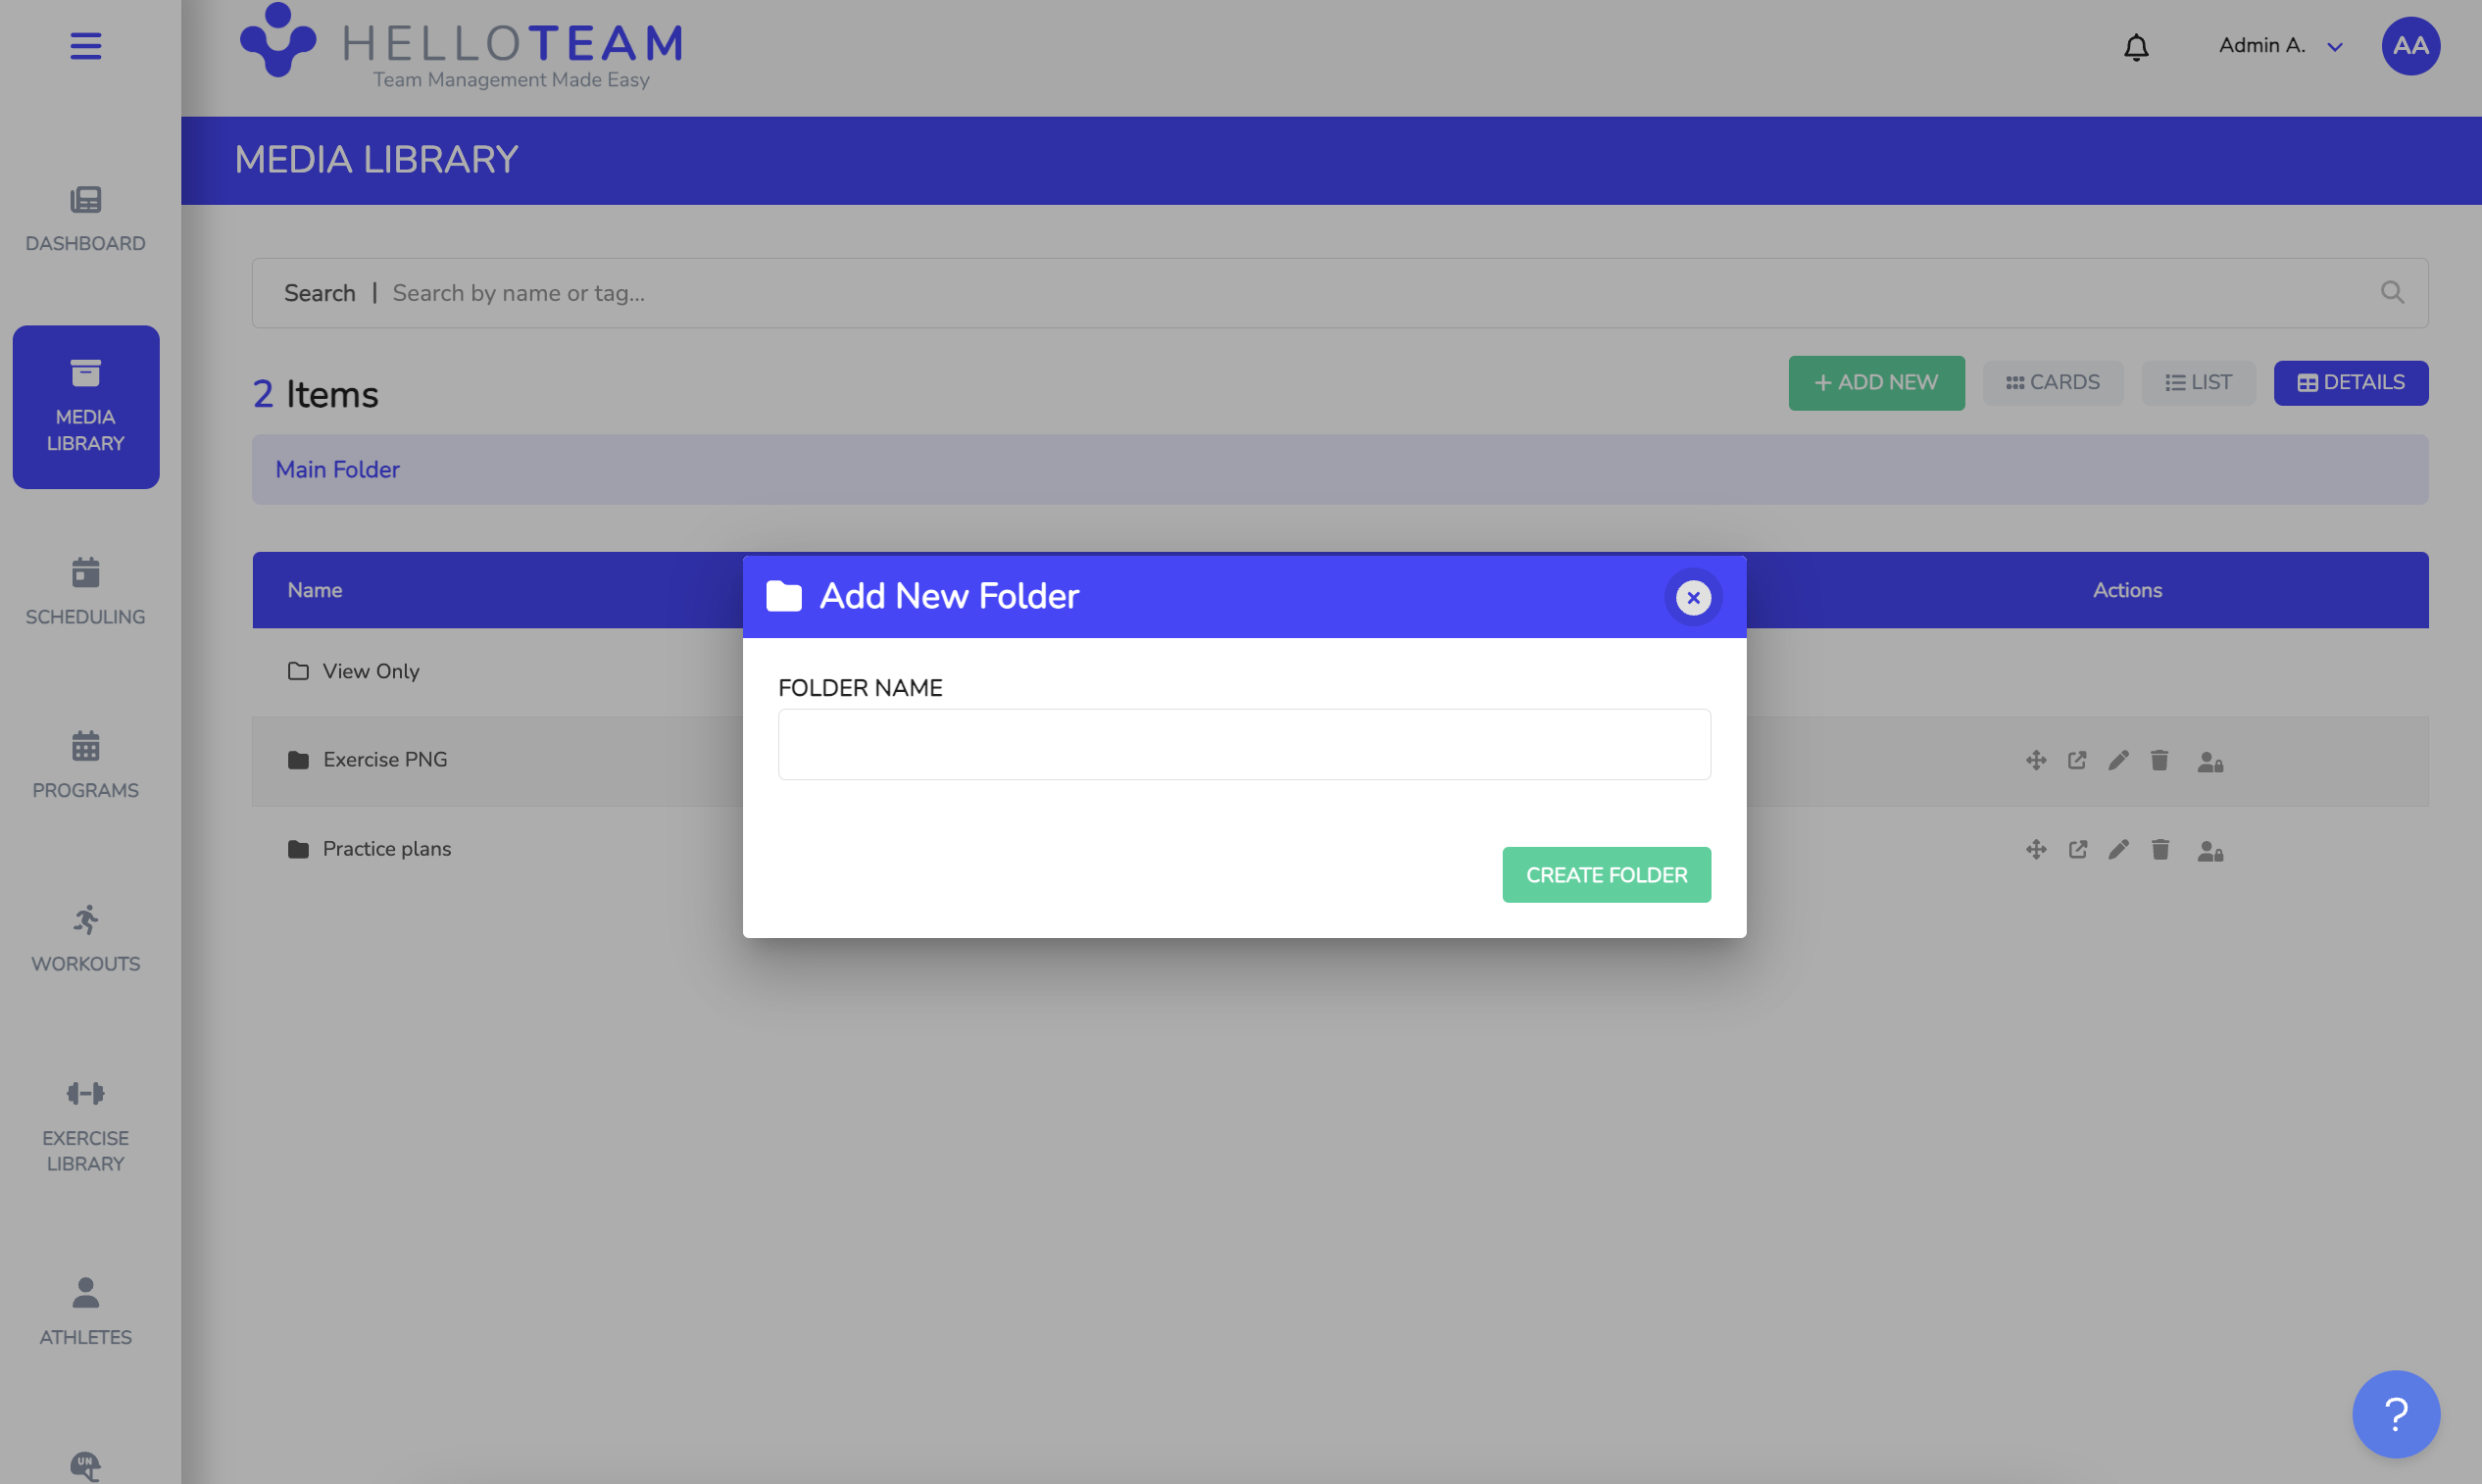This screenshot has height=1484, width=2482.
Task: Open the AA profile avatar menu
Action: click(2410, 46)
